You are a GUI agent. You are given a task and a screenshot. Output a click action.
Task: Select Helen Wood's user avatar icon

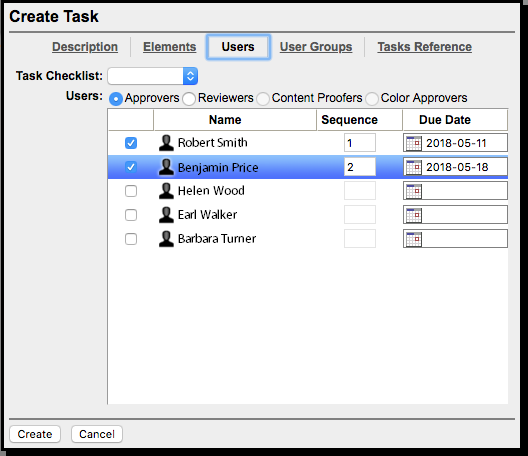166,191
